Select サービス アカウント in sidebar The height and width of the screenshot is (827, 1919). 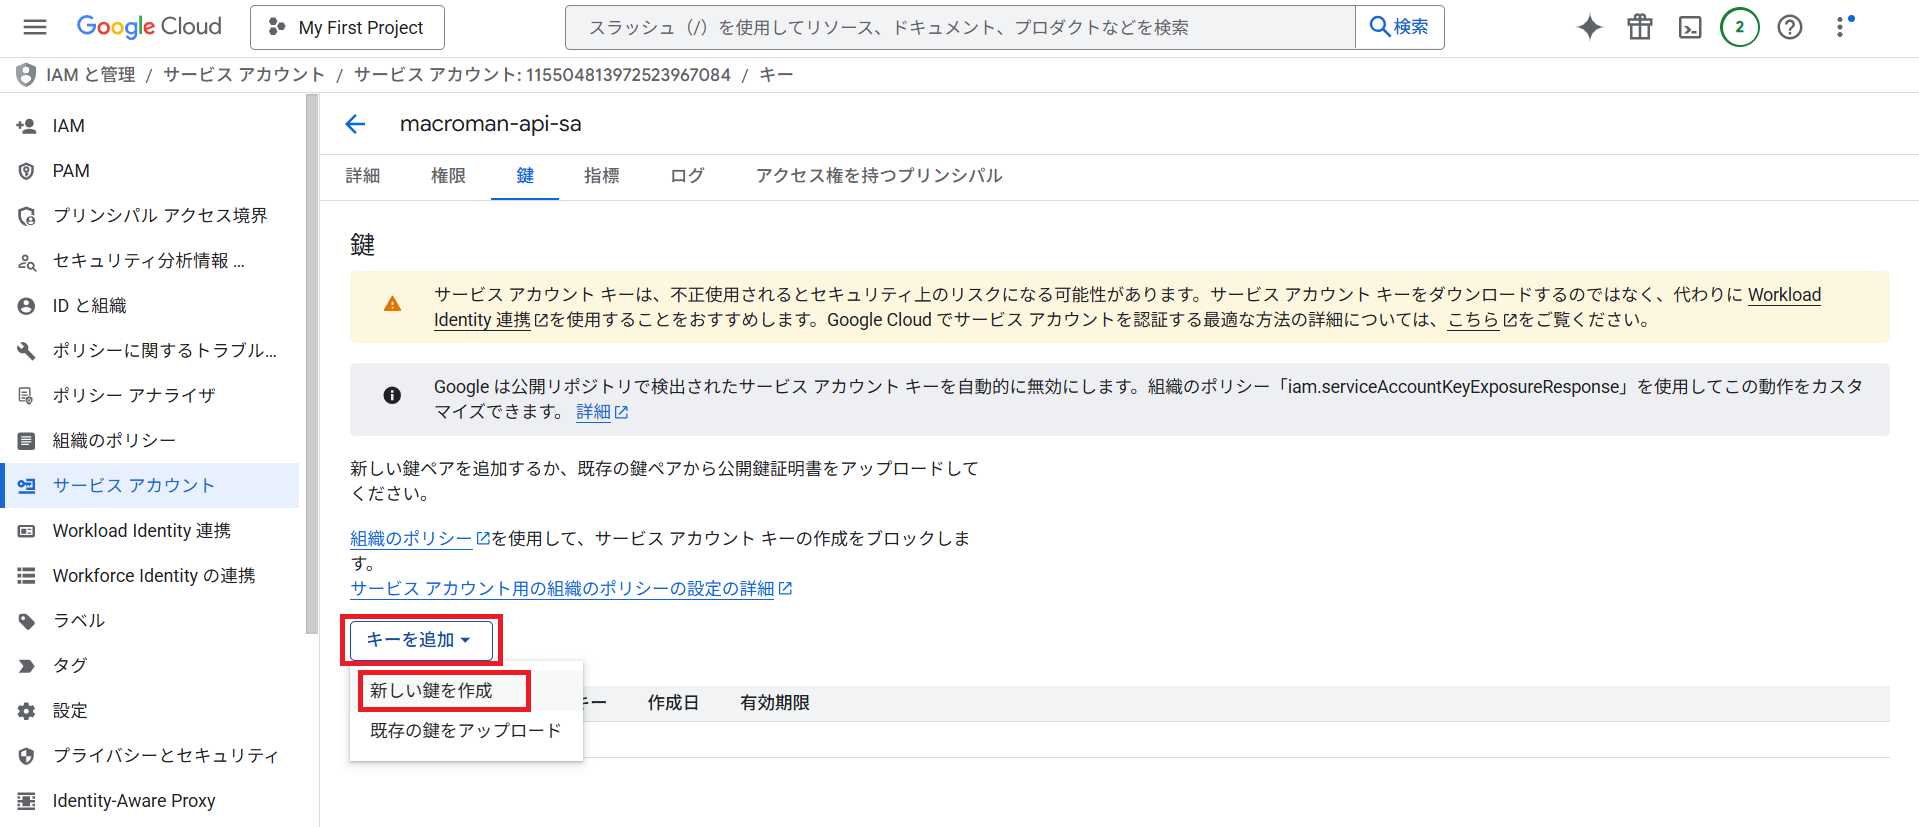tap(150, 486)
